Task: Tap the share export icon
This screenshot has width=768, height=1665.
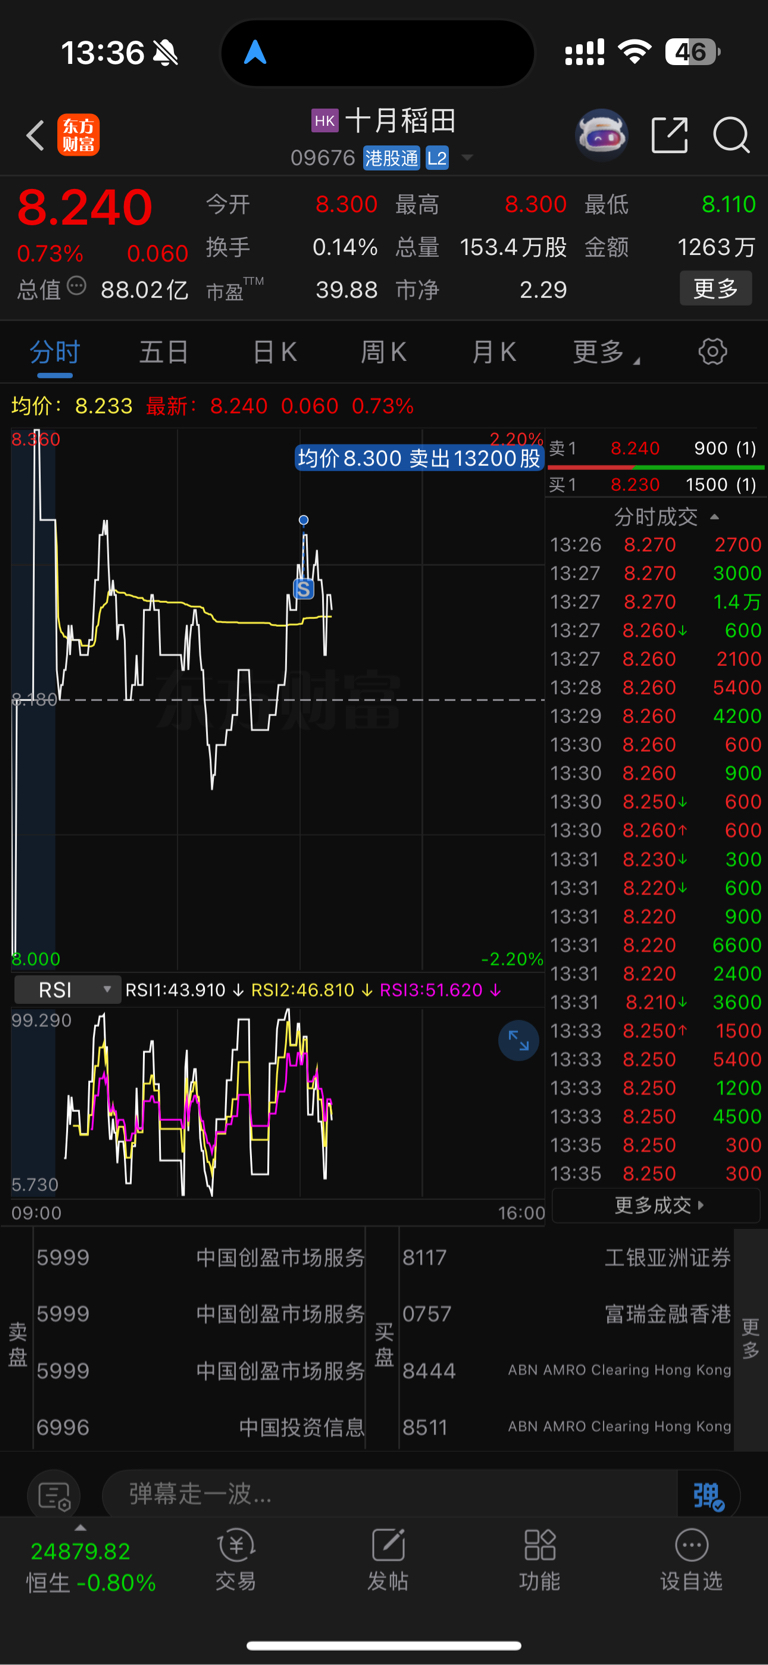Action: click(670, 135)
